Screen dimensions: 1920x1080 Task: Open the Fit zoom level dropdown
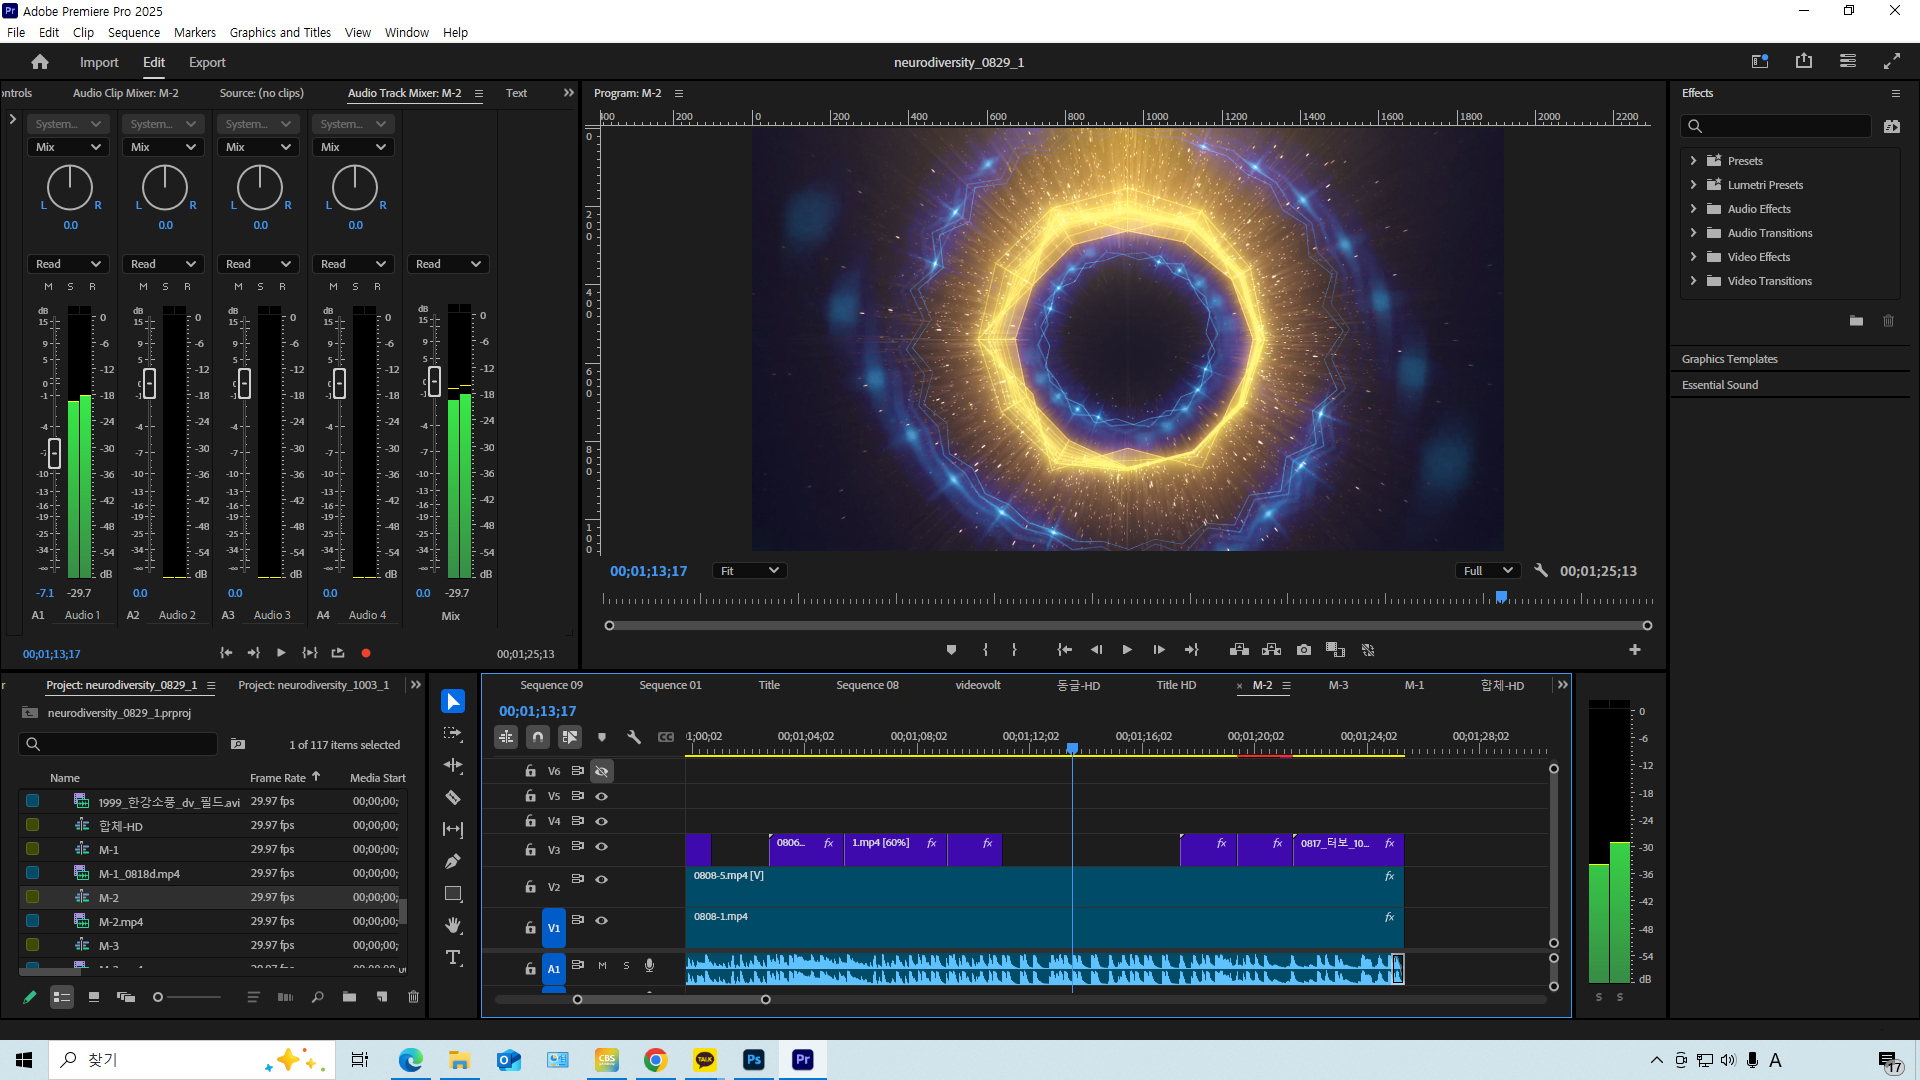(x=749, y=571)
